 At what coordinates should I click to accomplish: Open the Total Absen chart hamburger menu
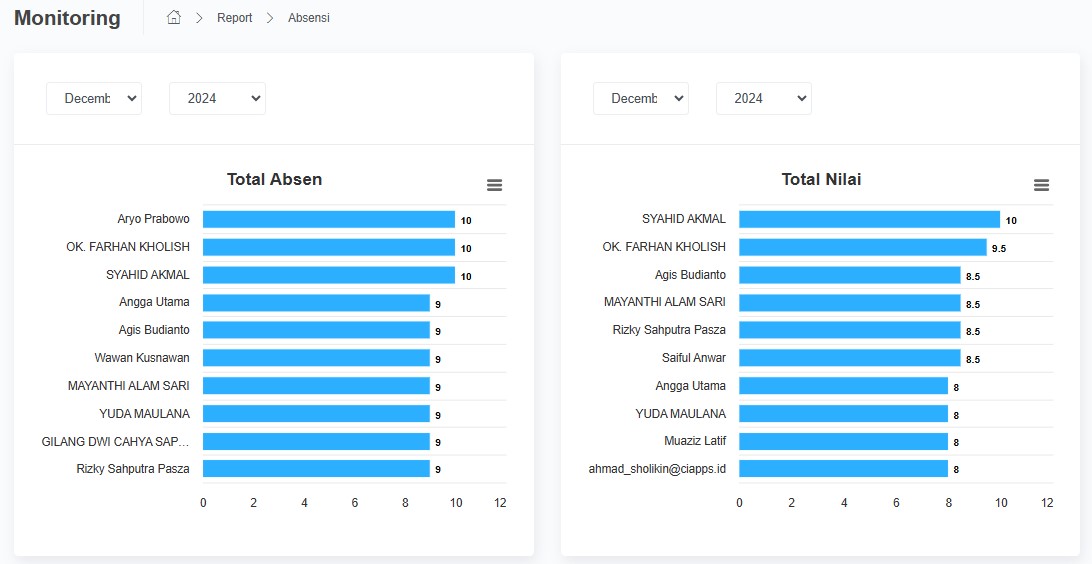point(494,185)
